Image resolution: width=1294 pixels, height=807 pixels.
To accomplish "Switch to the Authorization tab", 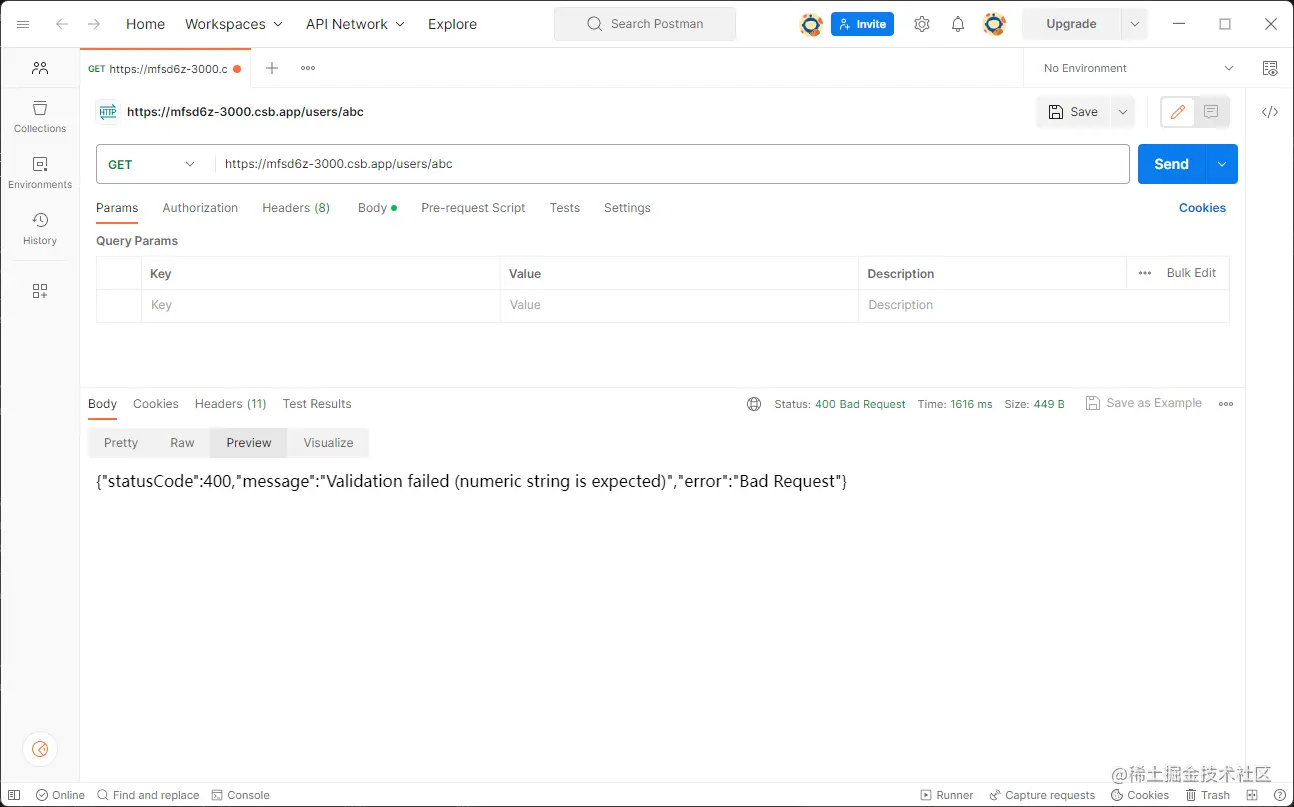I will tap(200, 208).
